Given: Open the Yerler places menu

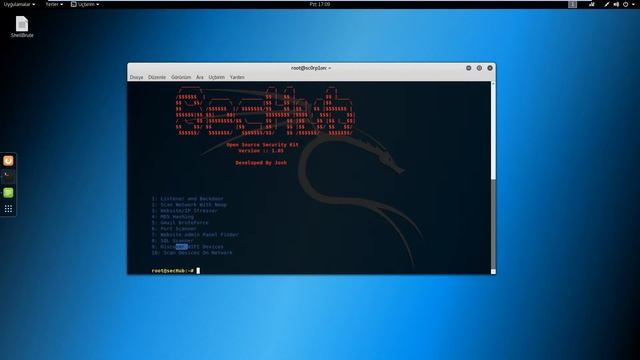Looking at the screenshot, I should 54,4.
